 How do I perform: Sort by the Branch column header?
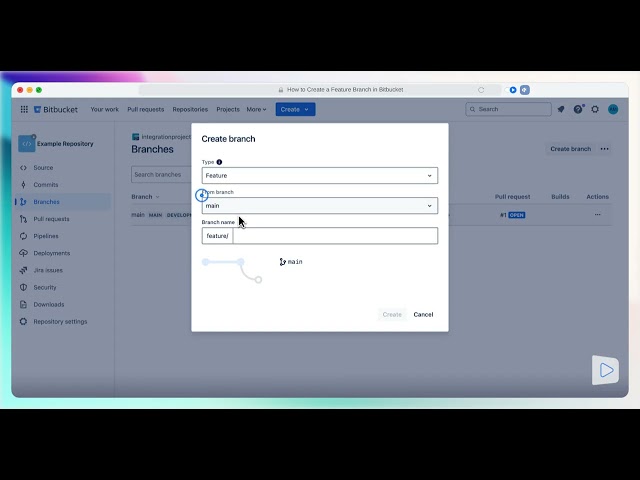(145, 197)
